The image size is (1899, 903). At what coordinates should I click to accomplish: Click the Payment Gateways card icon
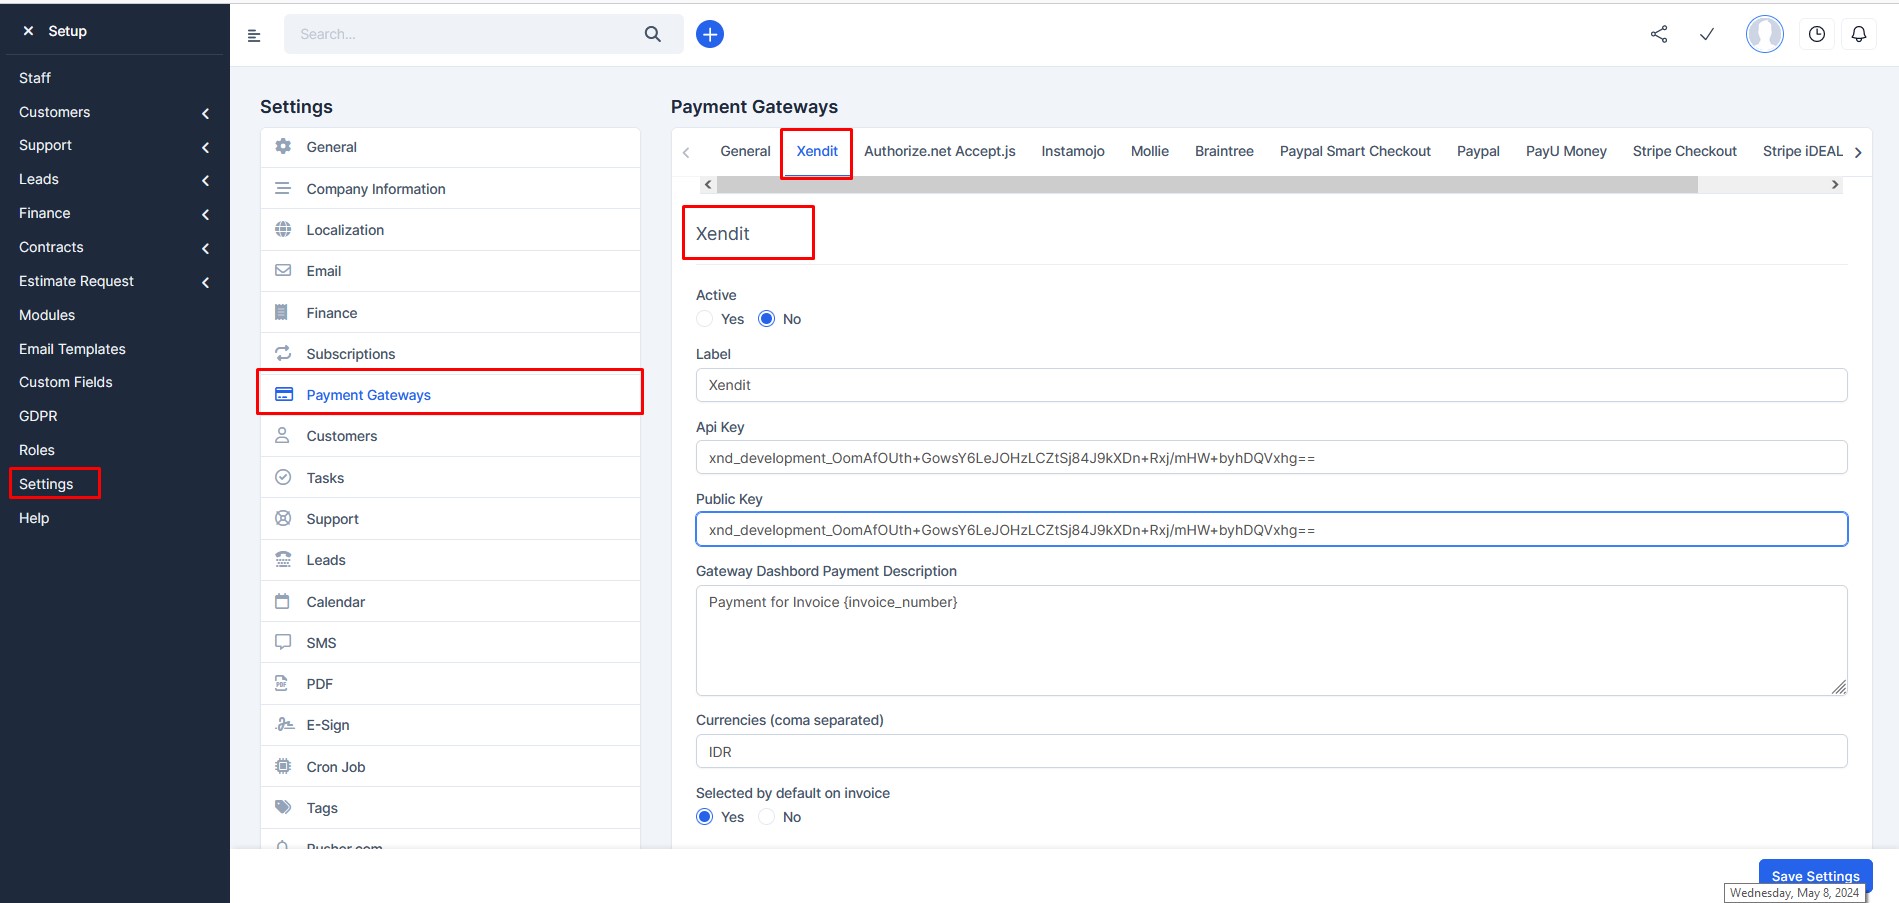coord(284,394)
